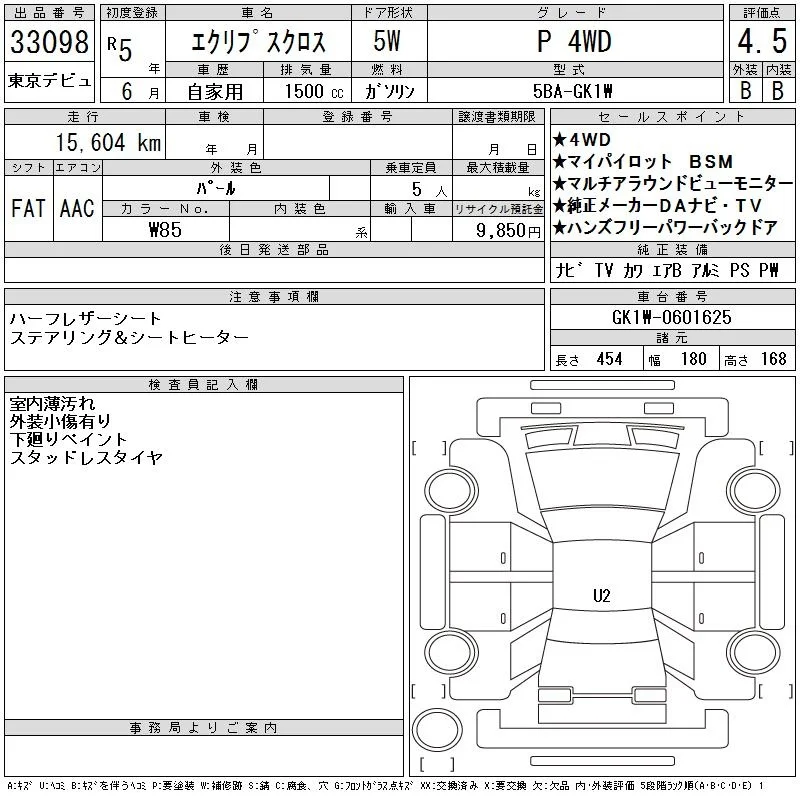Select the exterior color パール

[216, 188]
